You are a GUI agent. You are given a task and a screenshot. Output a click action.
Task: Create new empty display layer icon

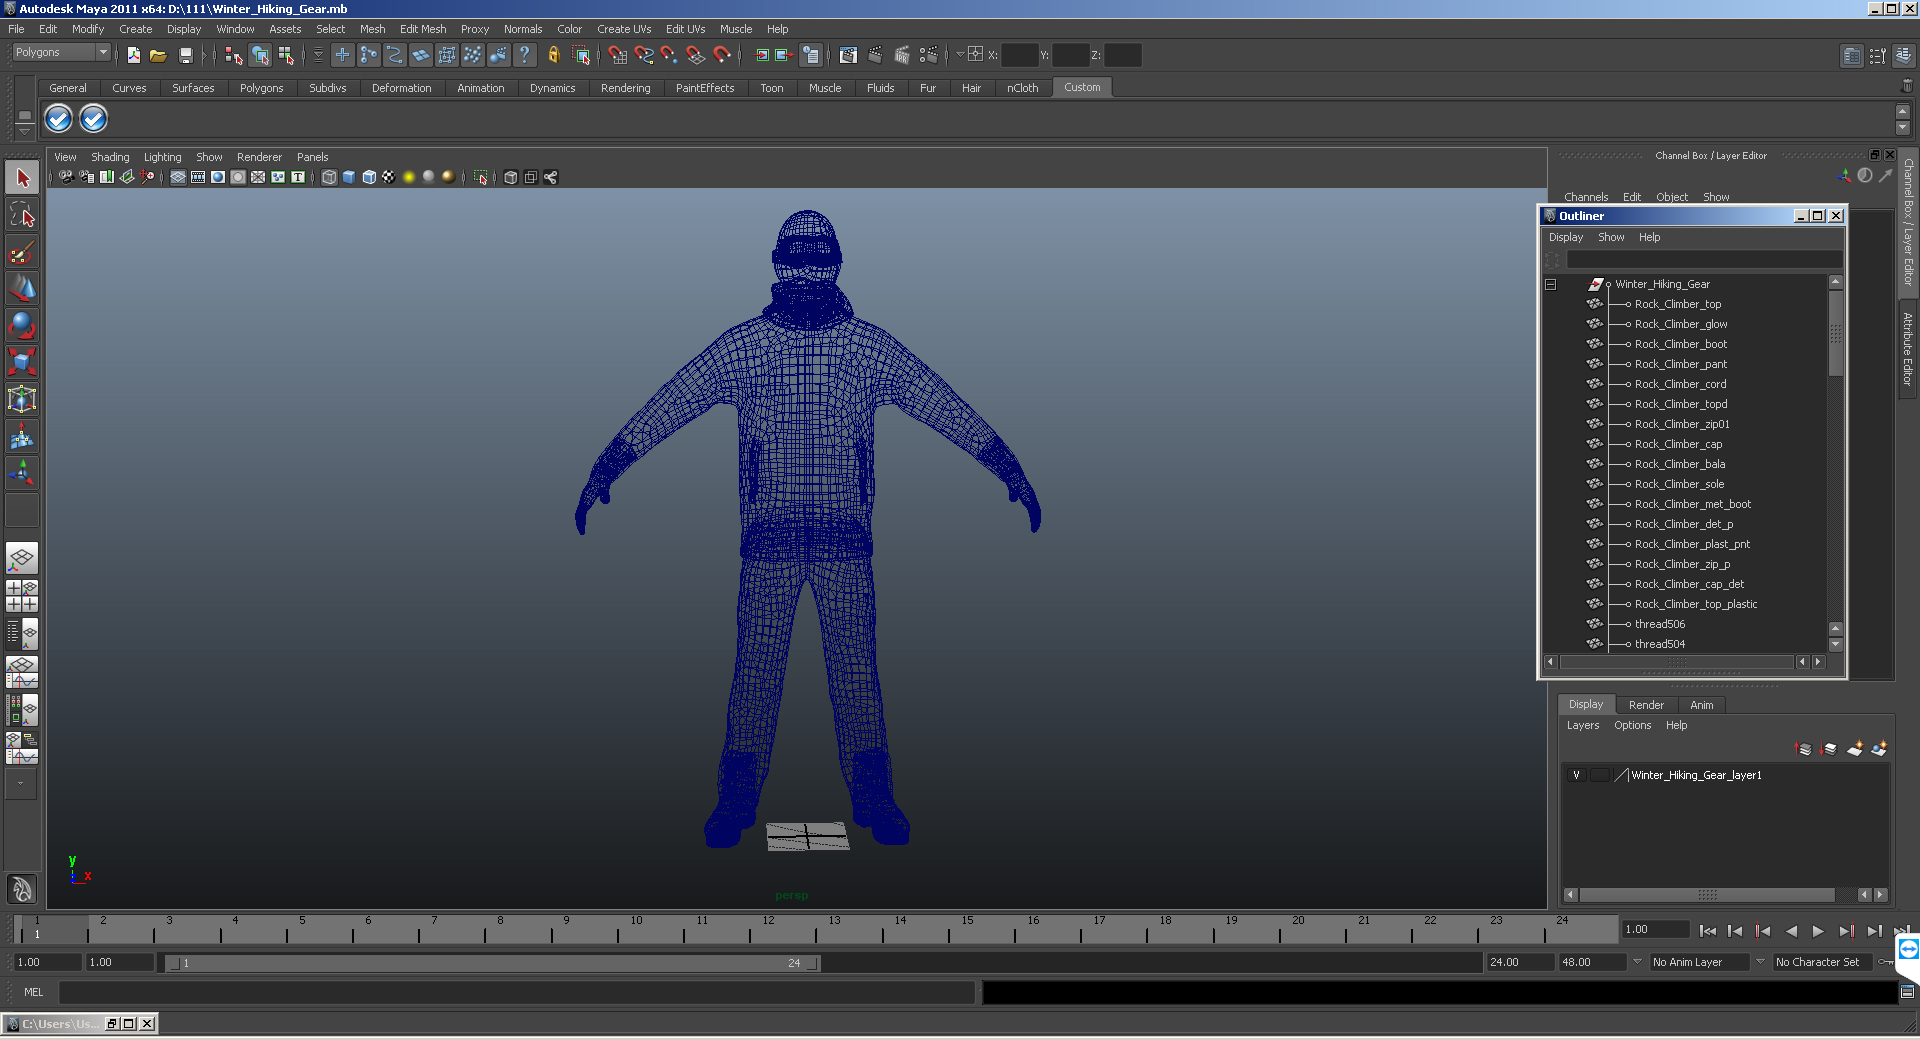1855,748
